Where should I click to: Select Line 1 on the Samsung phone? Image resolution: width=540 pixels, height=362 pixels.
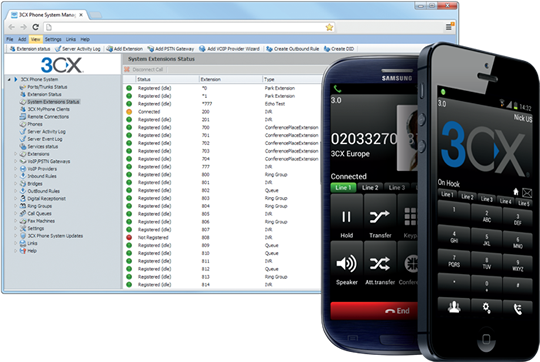pyautogui.click(x=343, y=187)
